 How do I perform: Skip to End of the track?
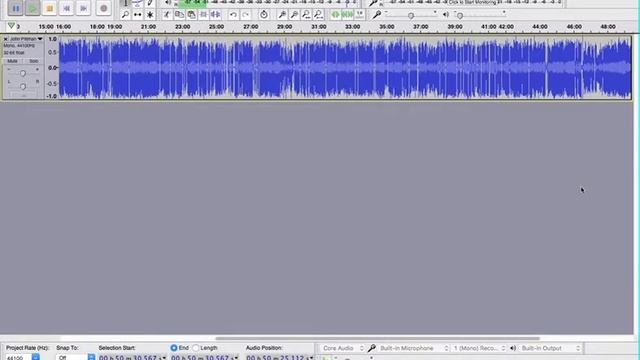[83, 8]
